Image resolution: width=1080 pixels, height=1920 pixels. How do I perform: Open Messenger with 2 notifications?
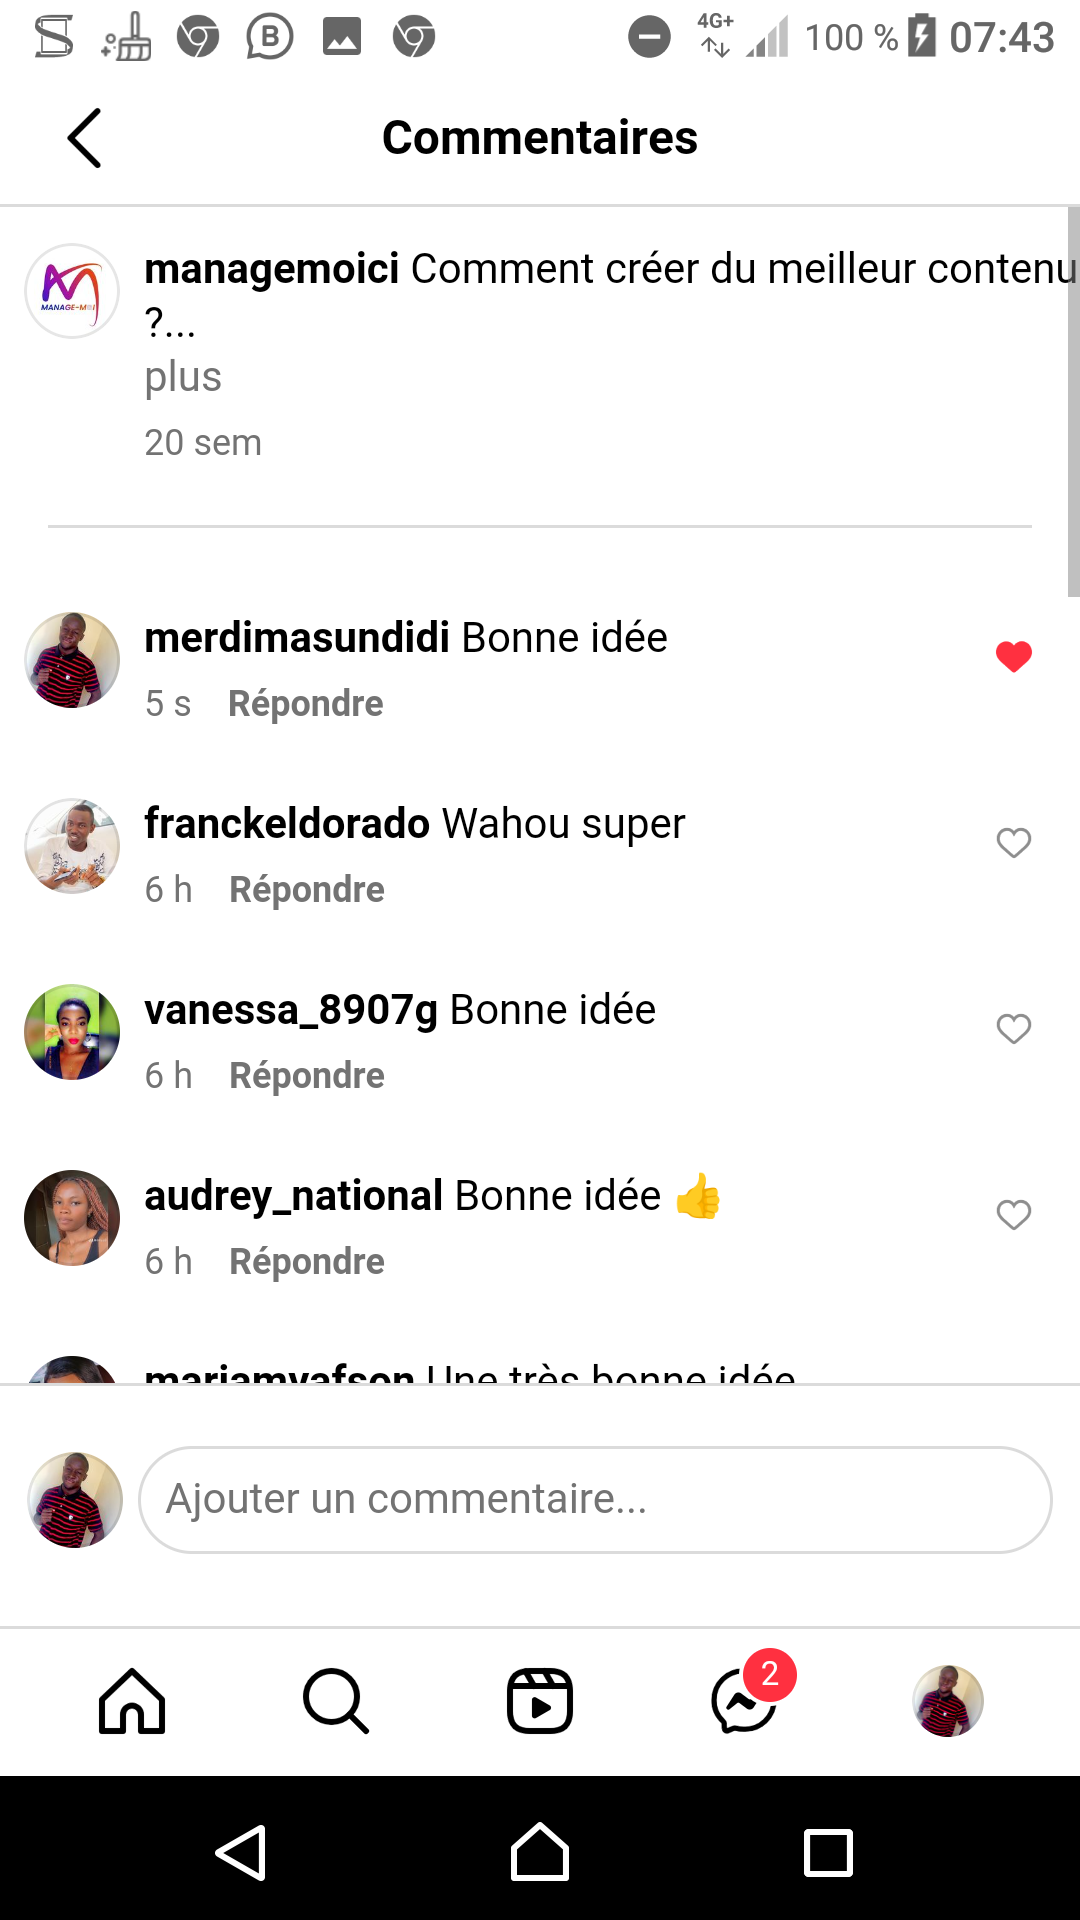(746, 1700)
